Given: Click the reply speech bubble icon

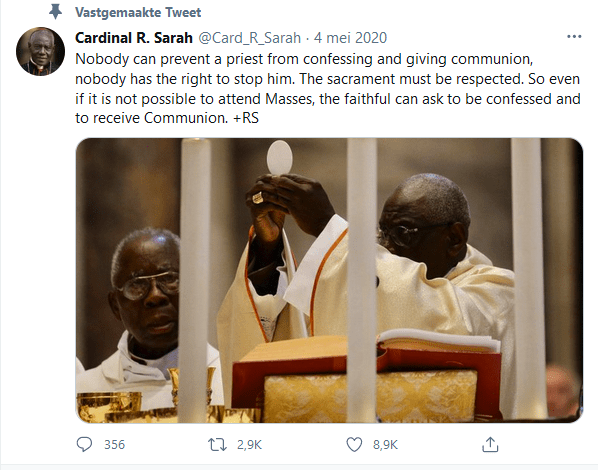Looking at the screenshot, I should point(84,444).
